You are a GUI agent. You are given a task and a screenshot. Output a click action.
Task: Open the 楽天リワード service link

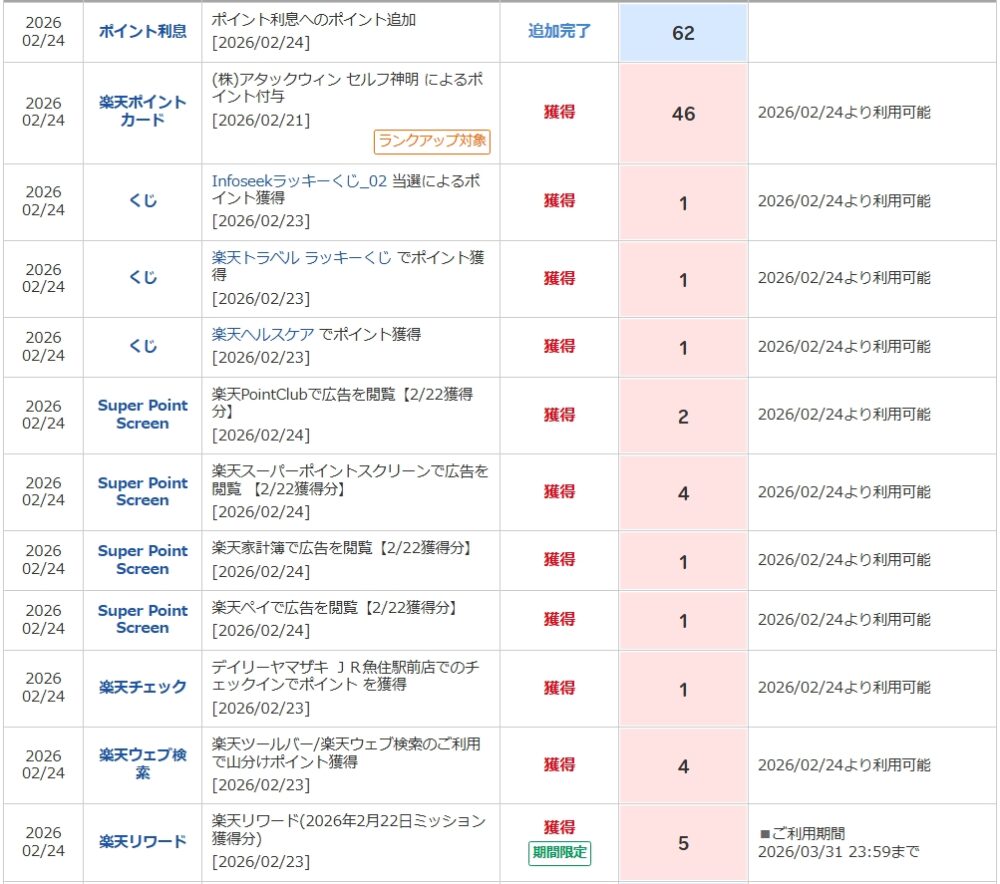[x=142, y=841]
